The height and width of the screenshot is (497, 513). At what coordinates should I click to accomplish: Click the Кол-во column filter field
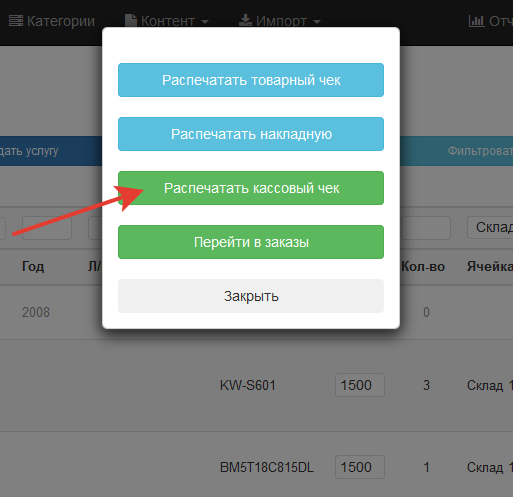tap(425, 228)
